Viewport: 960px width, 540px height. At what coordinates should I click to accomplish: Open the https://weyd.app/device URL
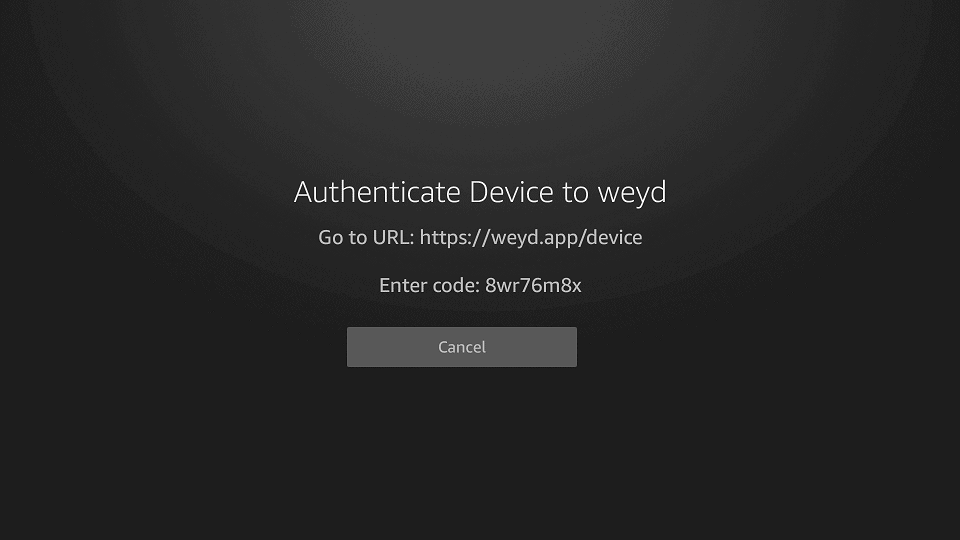531,238
